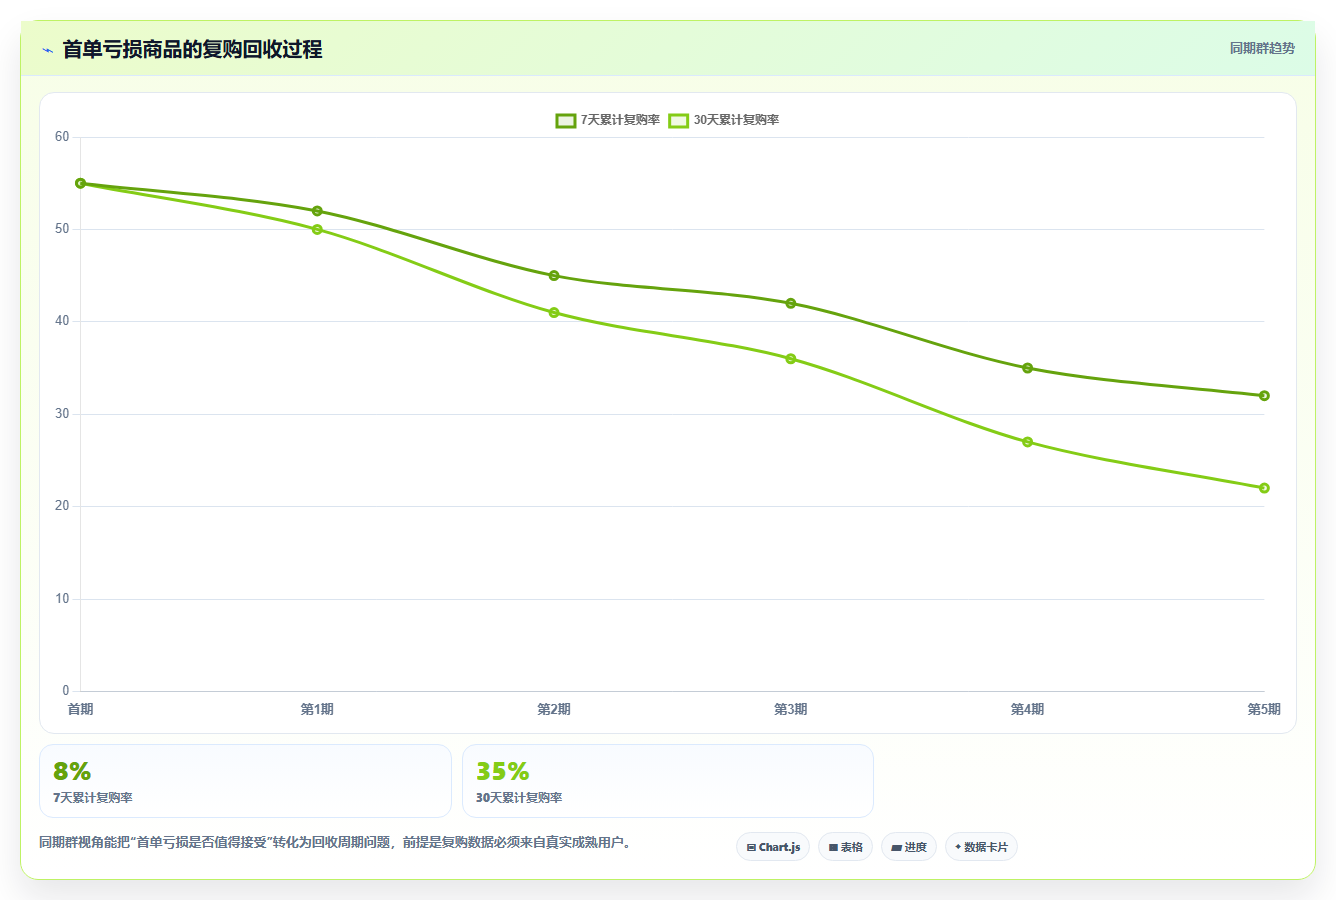Click the 30天 endpoint at 第5期
This screenshot has height=900, width=1336.
1264,488
